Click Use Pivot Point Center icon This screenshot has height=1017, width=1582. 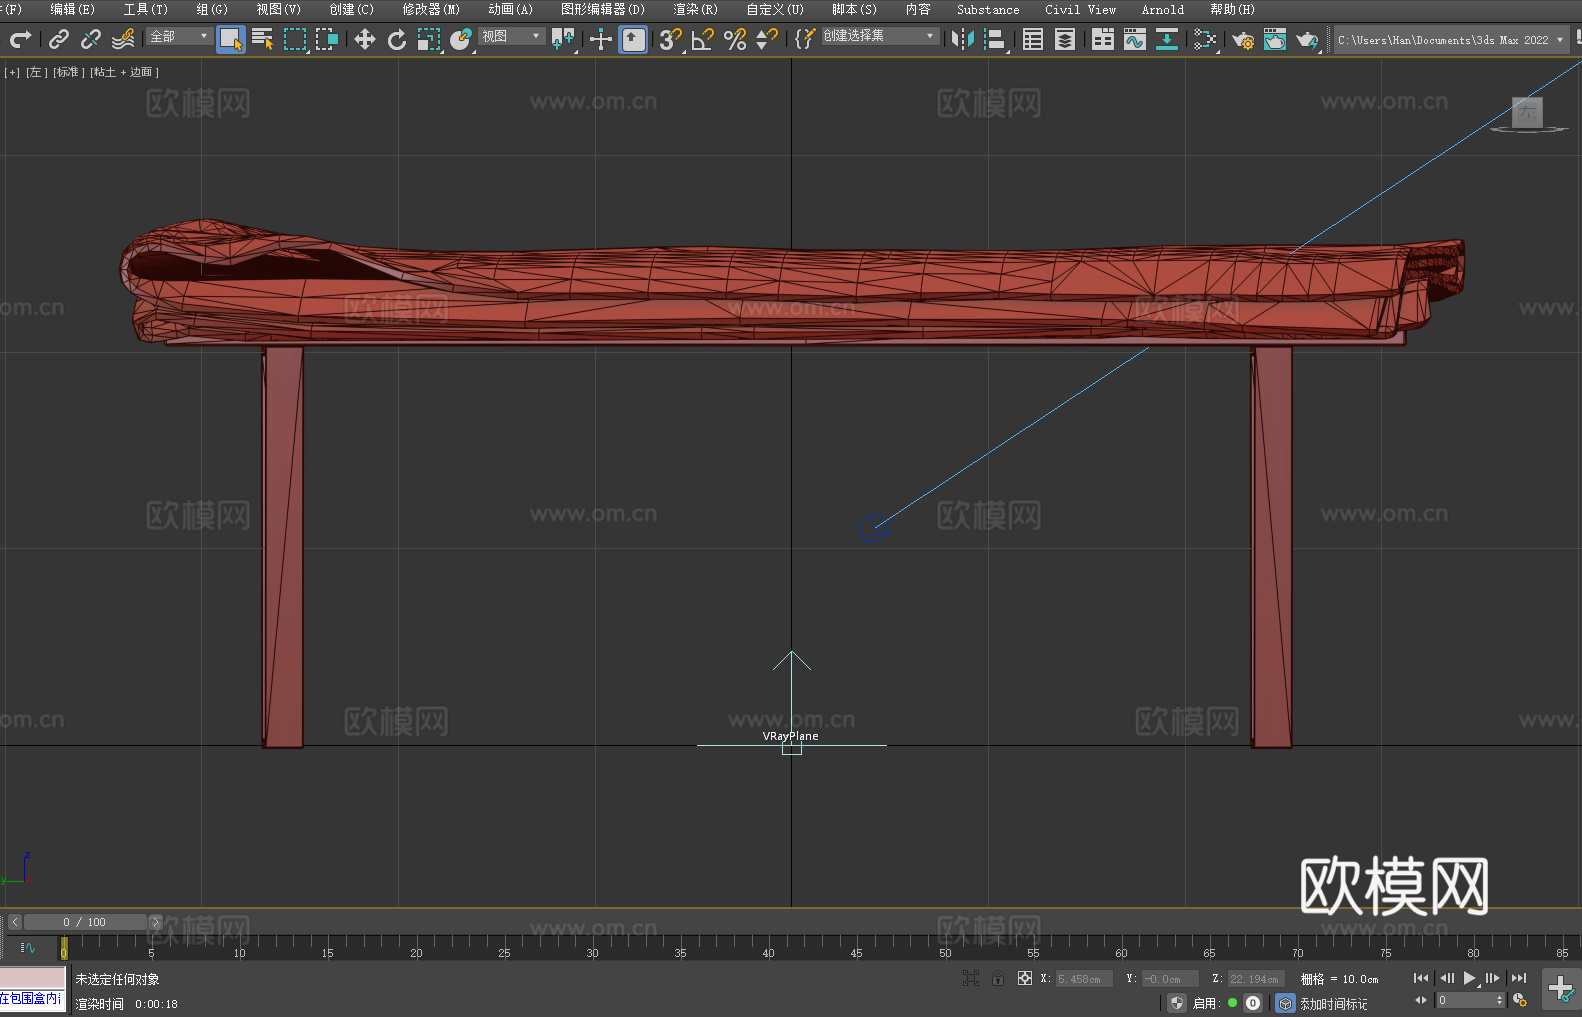point(563,39)
